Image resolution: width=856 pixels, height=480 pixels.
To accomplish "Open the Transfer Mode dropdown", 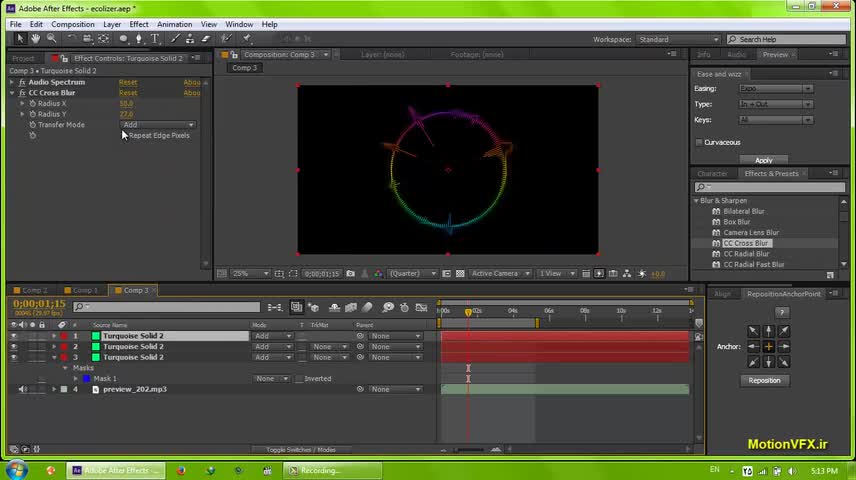I will point(158,125).
